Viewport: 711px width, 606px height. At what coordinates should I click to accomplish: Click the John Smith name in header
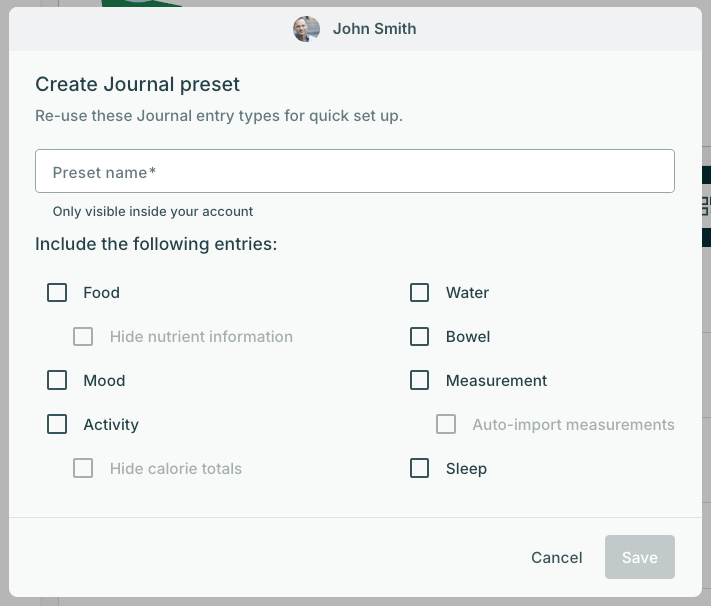click(374, 29)
